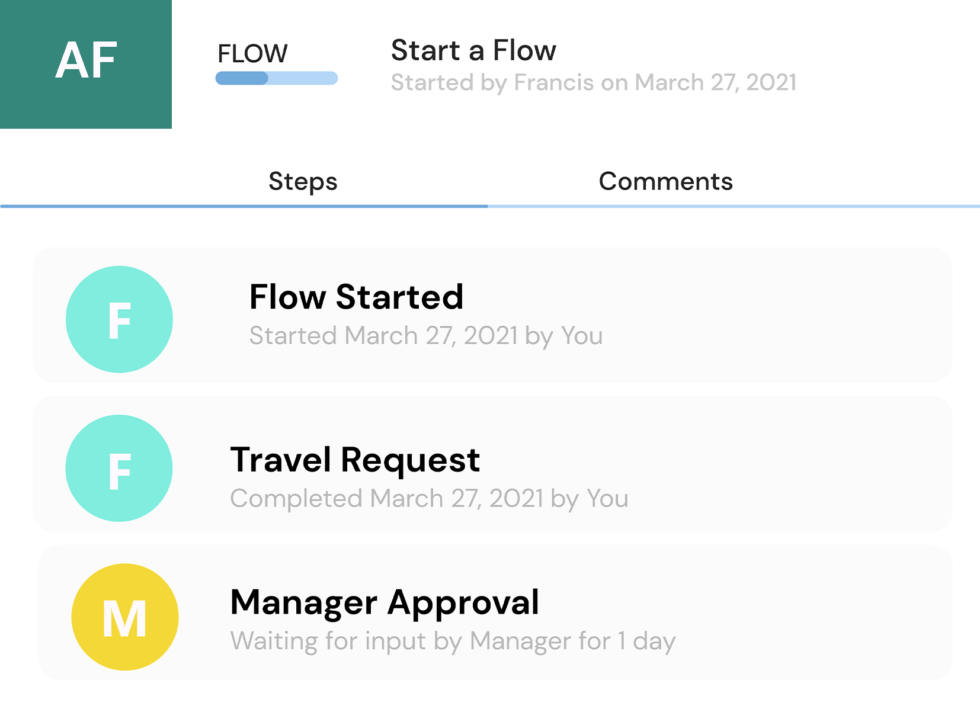Viewport: 980px width, 712px height.
Task: Click the flow progress bar
Action: tap(276, 78)
